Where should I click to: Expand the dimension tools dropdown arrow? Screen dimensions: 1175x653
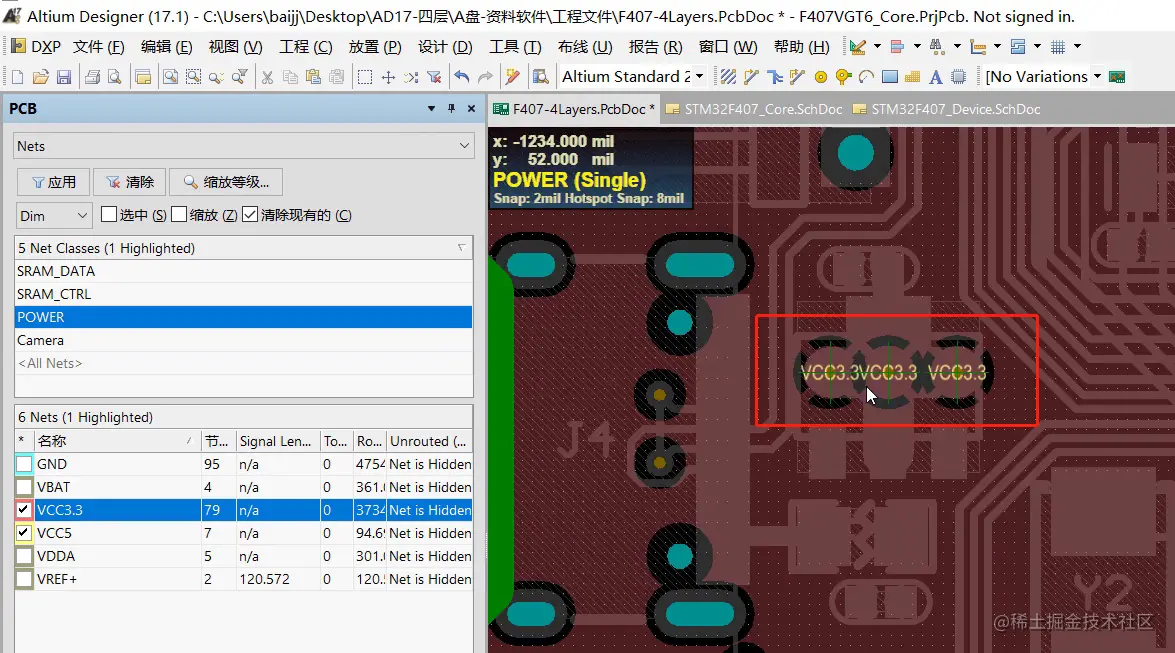click(x=997, y=46)
